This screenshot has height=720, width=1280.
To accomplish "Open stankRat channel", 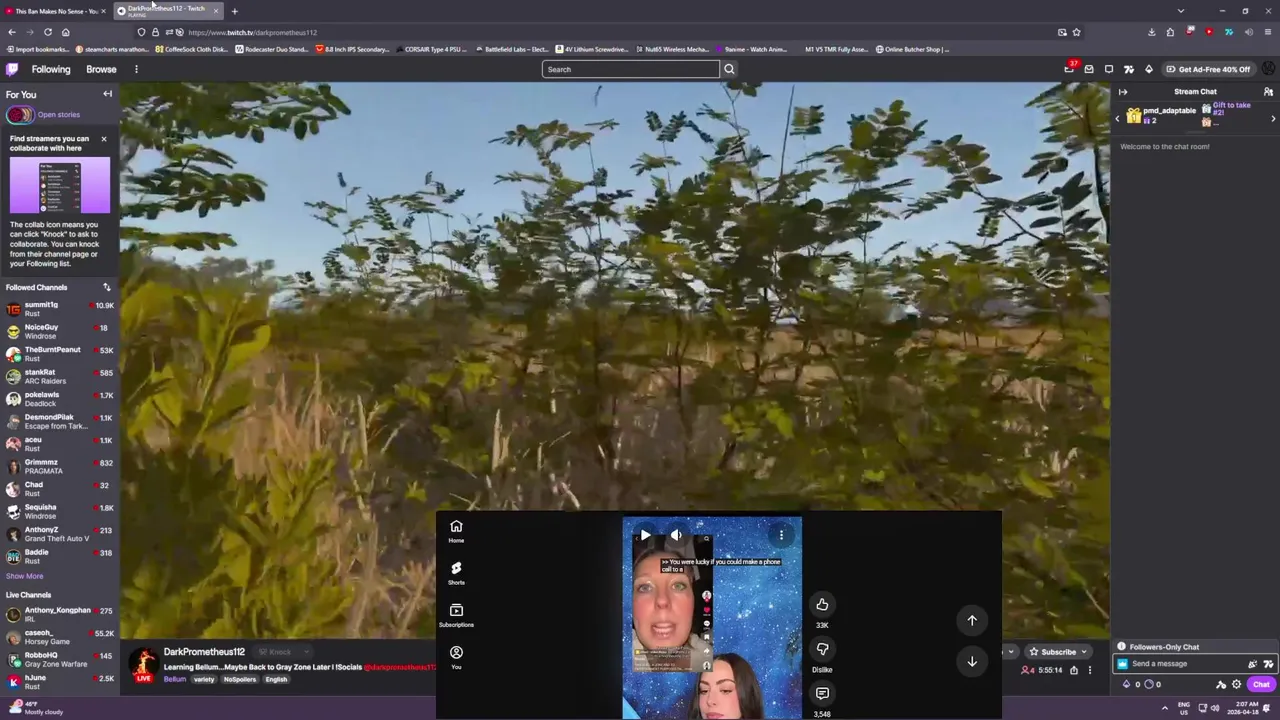I will pos(60,376).
